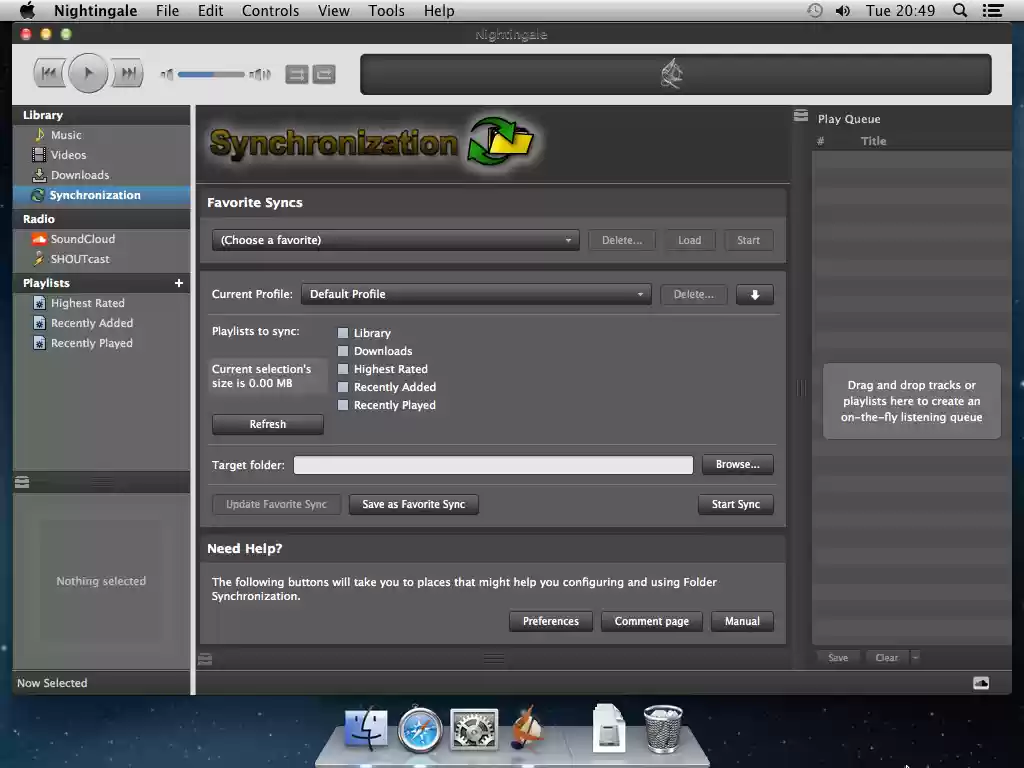Open the Choose a favorite dropdown
1024x768 pixels.
click(395, 240)
